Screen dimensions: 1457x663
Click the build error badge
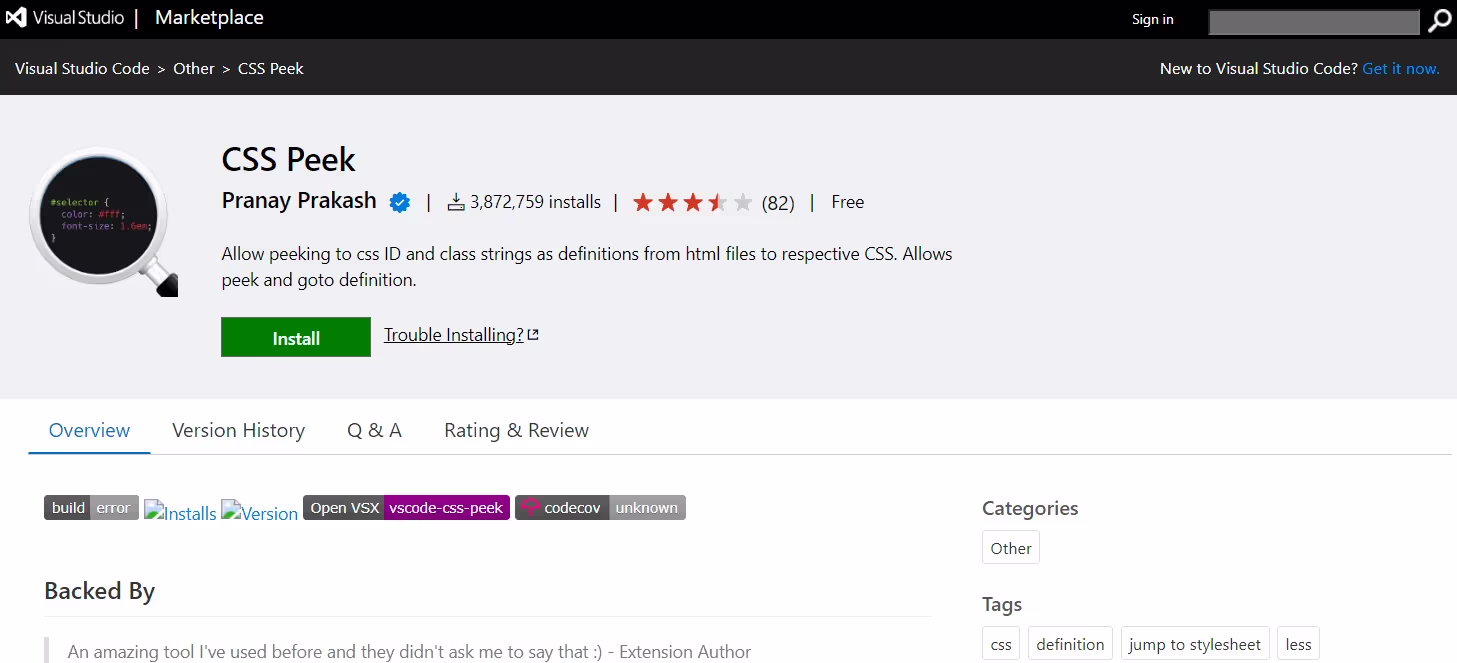[x=91, y=508]
